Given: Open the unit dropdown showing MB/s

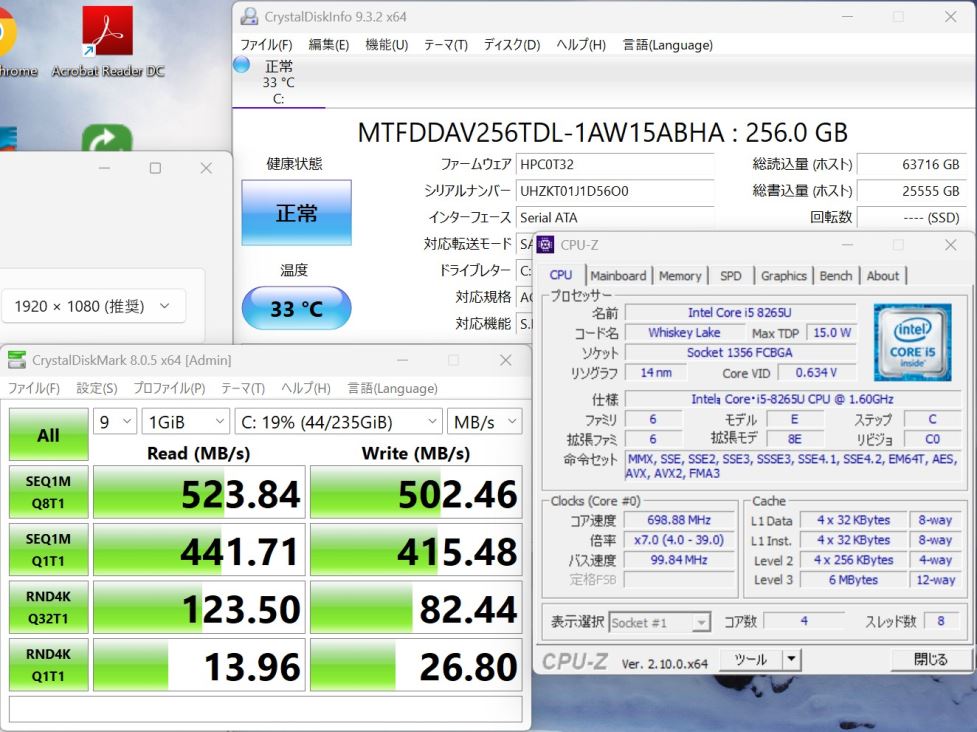Looking at the screenshot, I should click(x=485, y=422).
